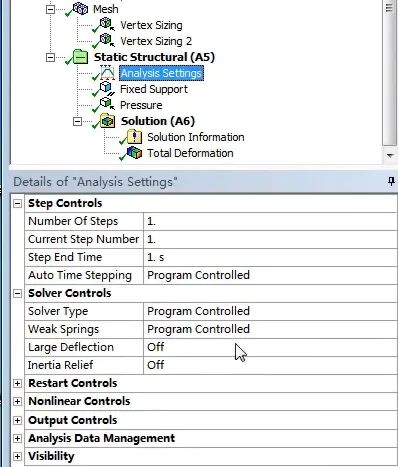
Task: Expand the Restart Controls section
Action: click(17, 383)
